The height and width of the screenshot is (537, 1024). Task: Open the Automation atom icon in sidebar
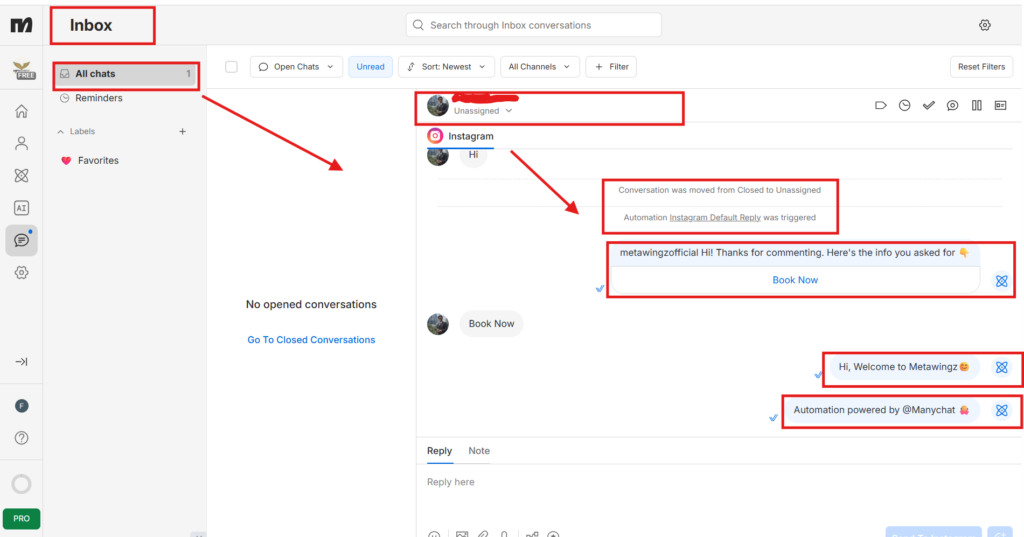[22, 175]
